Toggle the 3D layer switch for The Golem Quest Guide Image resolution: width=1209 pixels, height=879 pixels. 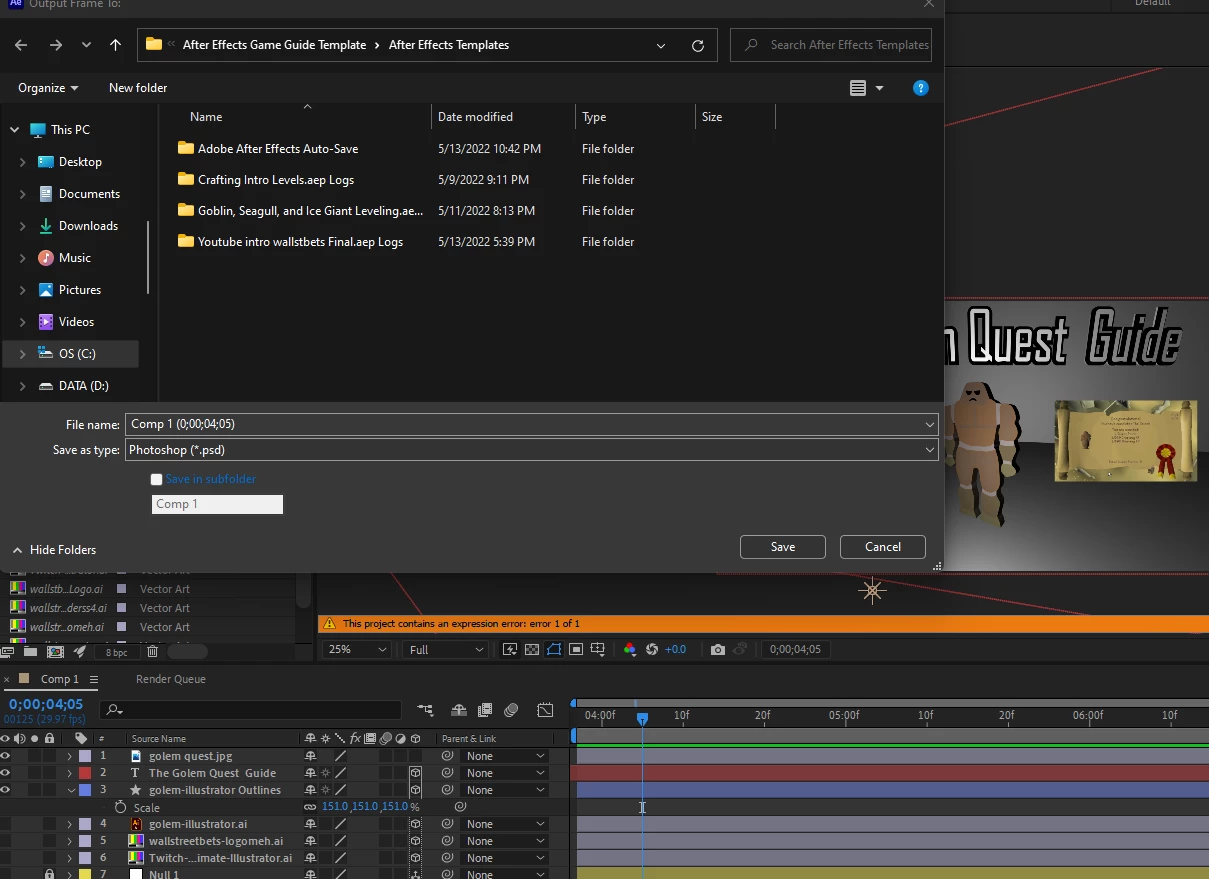tap(415, 773)
